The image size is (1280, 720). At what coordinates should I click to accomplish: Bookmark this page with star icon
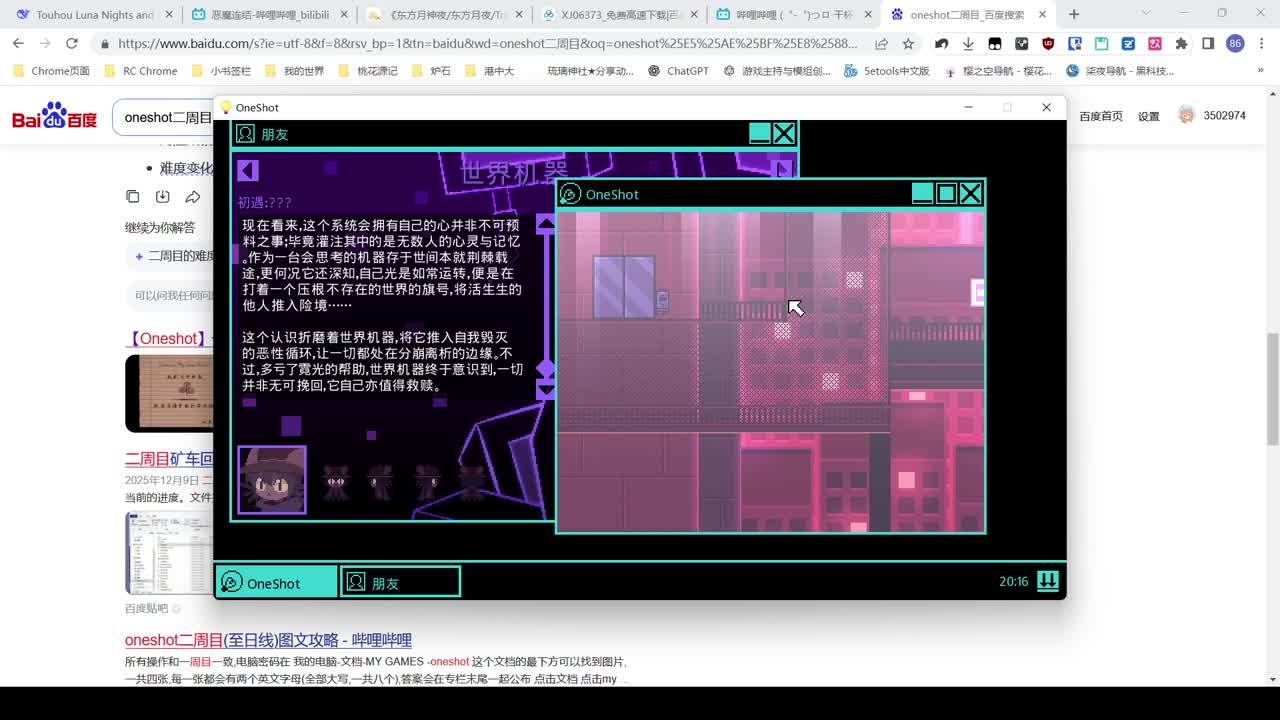(x=908, y=44)
